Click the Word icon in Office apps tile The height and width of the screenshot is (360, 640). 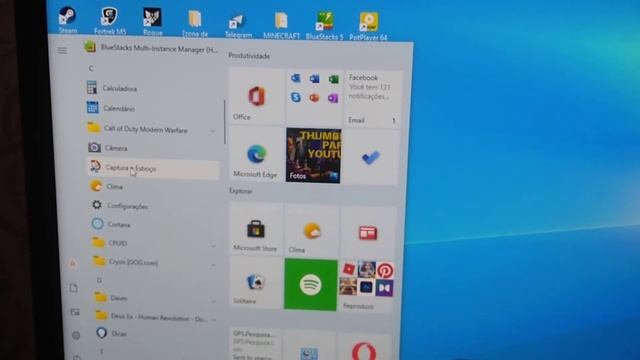[x=314, y=78]
